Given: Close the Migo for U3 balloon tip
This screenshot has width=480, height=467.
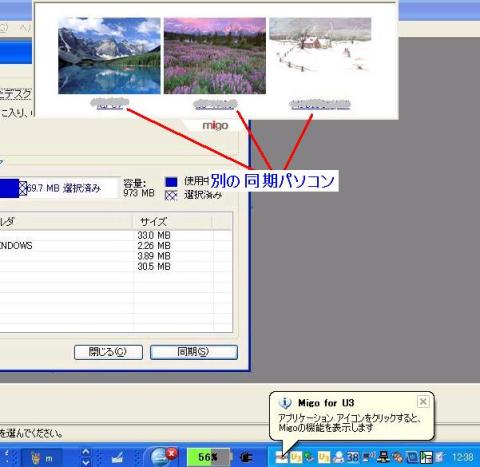Looking at the screenshot, I should pos(423,402).
